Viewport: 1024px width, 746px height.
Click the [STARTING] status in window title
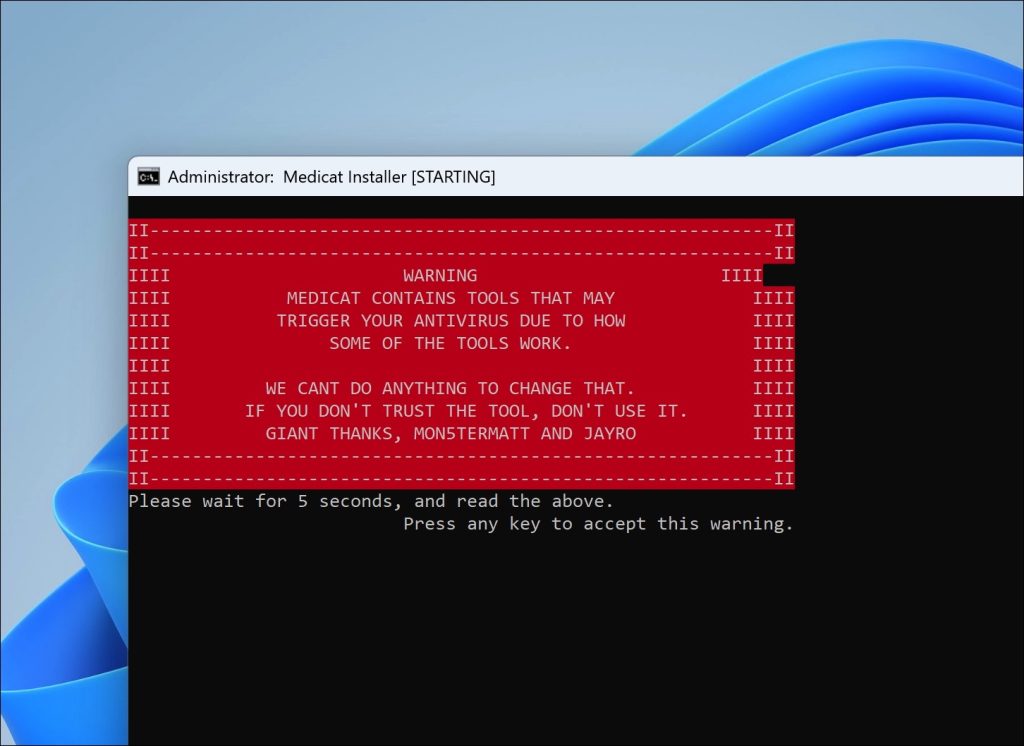(453, 177)
